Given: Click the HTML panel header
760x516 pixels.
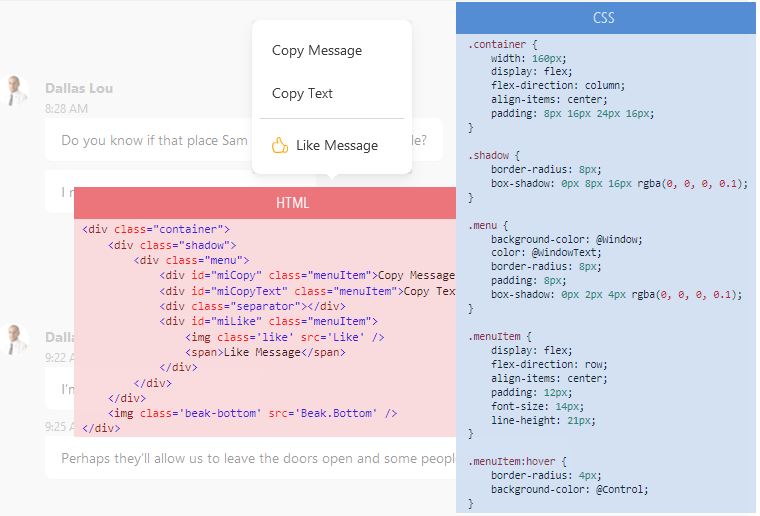Looking at the screenshot, I should (265, 203).
